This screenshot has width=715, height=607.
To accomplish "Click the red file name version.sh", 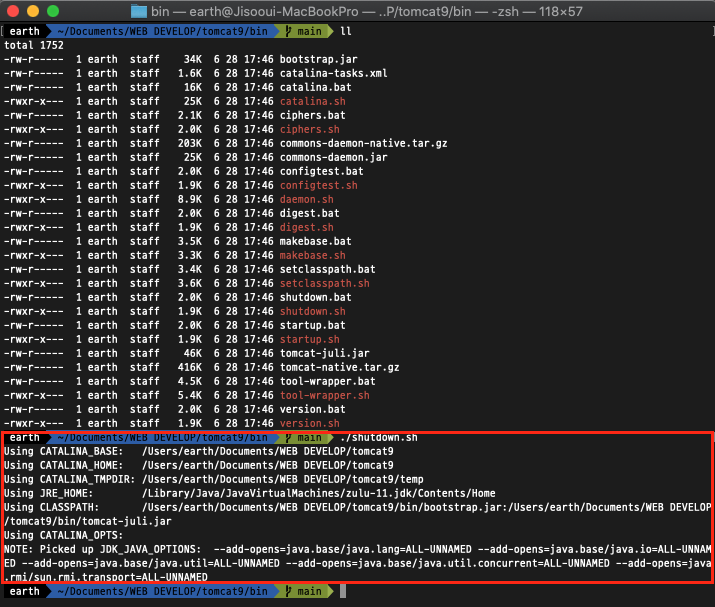I will click(310, 424).
